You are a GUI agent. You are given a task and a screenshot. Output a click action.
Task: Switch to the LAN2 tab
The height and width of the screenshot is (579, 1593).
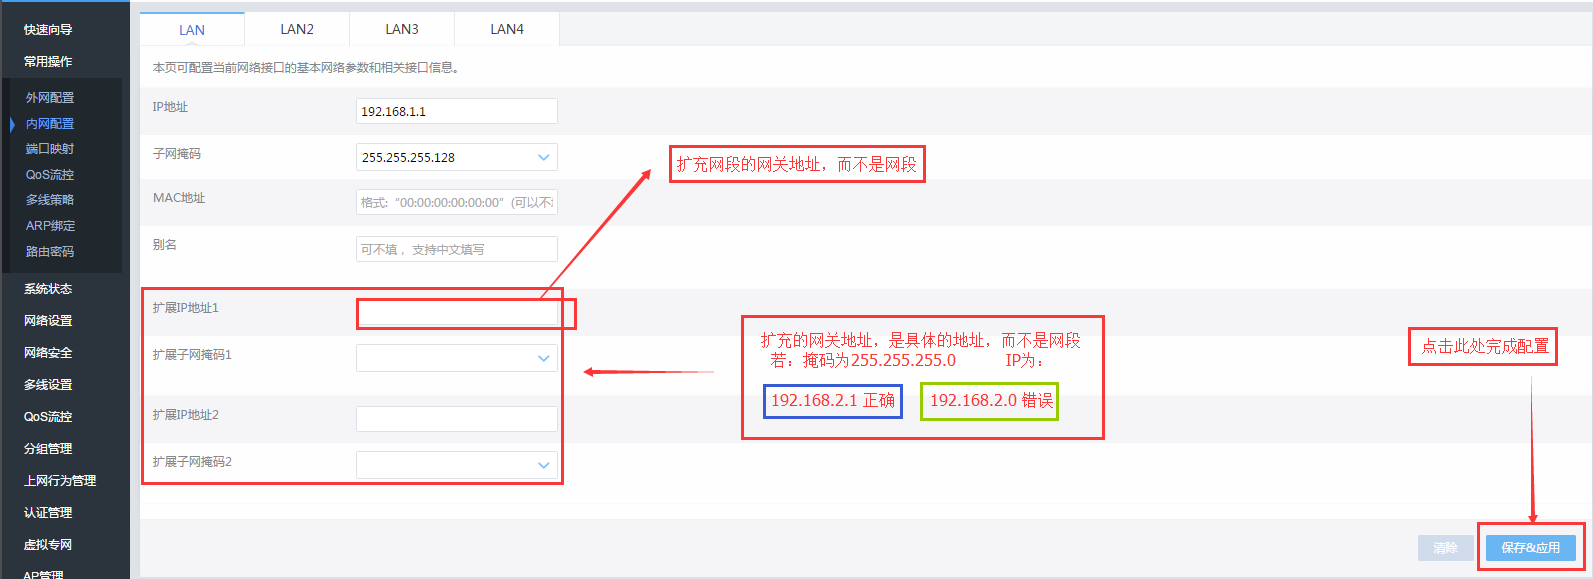pos(297,29)
